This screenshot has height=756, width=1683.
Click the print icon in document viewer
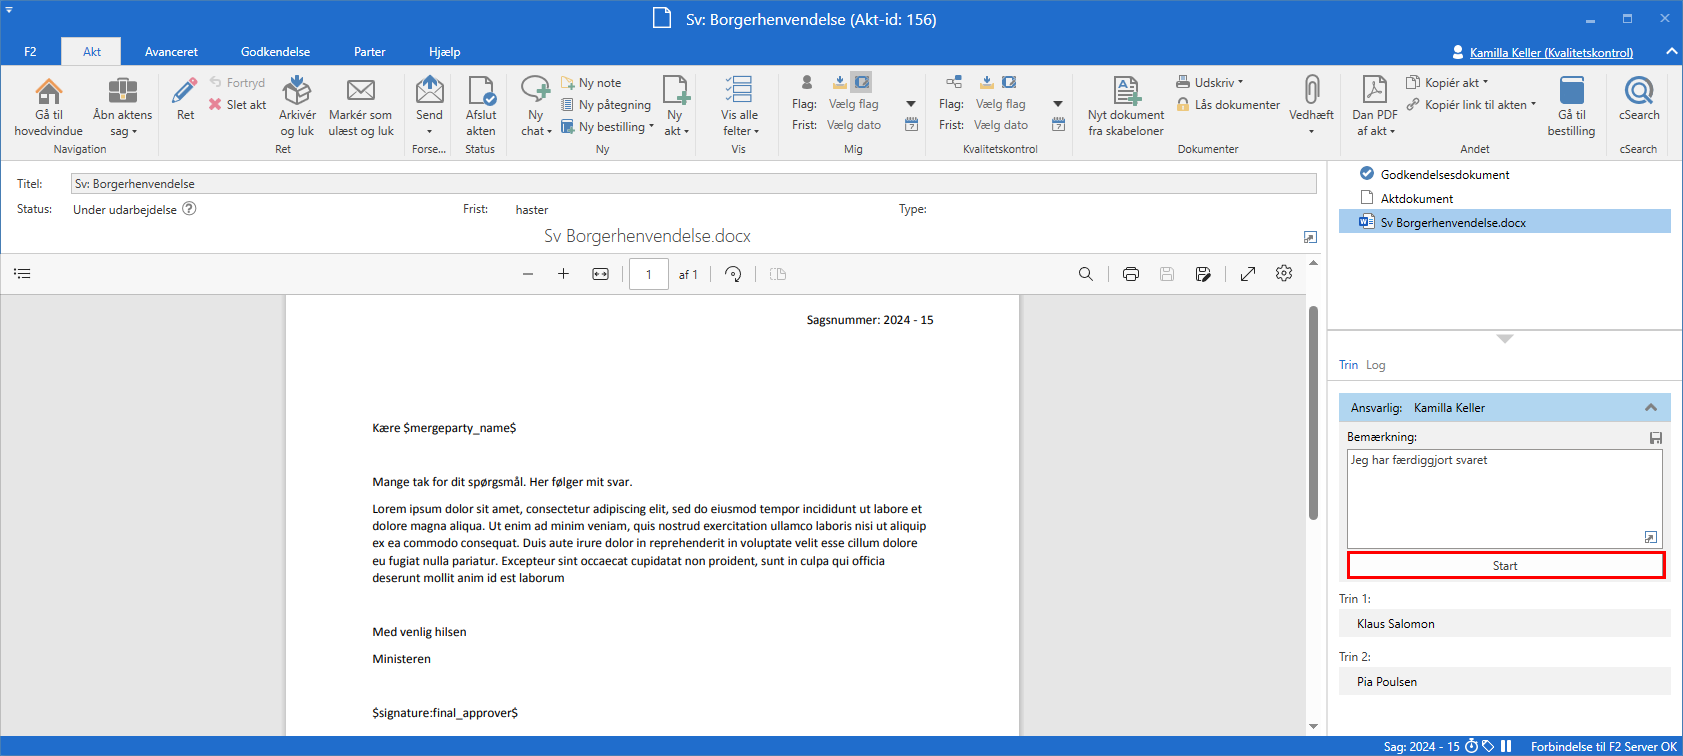(x=1130, y=274)
